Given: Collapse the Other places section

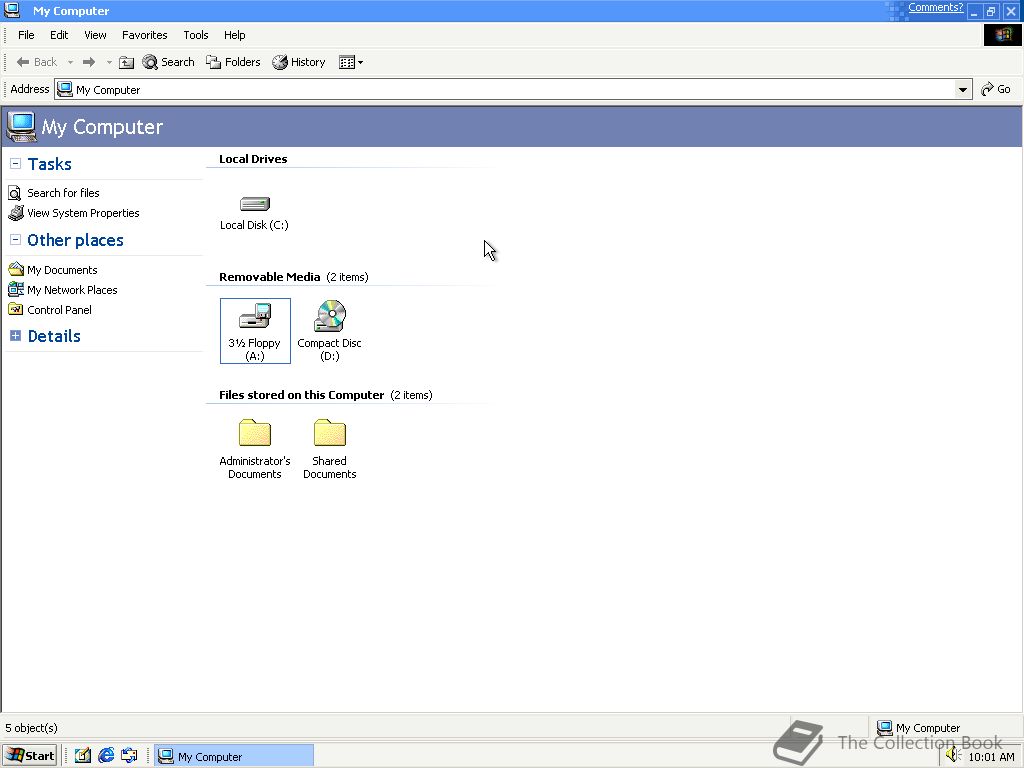Looking at the screenshot, I should click(16, 240).
